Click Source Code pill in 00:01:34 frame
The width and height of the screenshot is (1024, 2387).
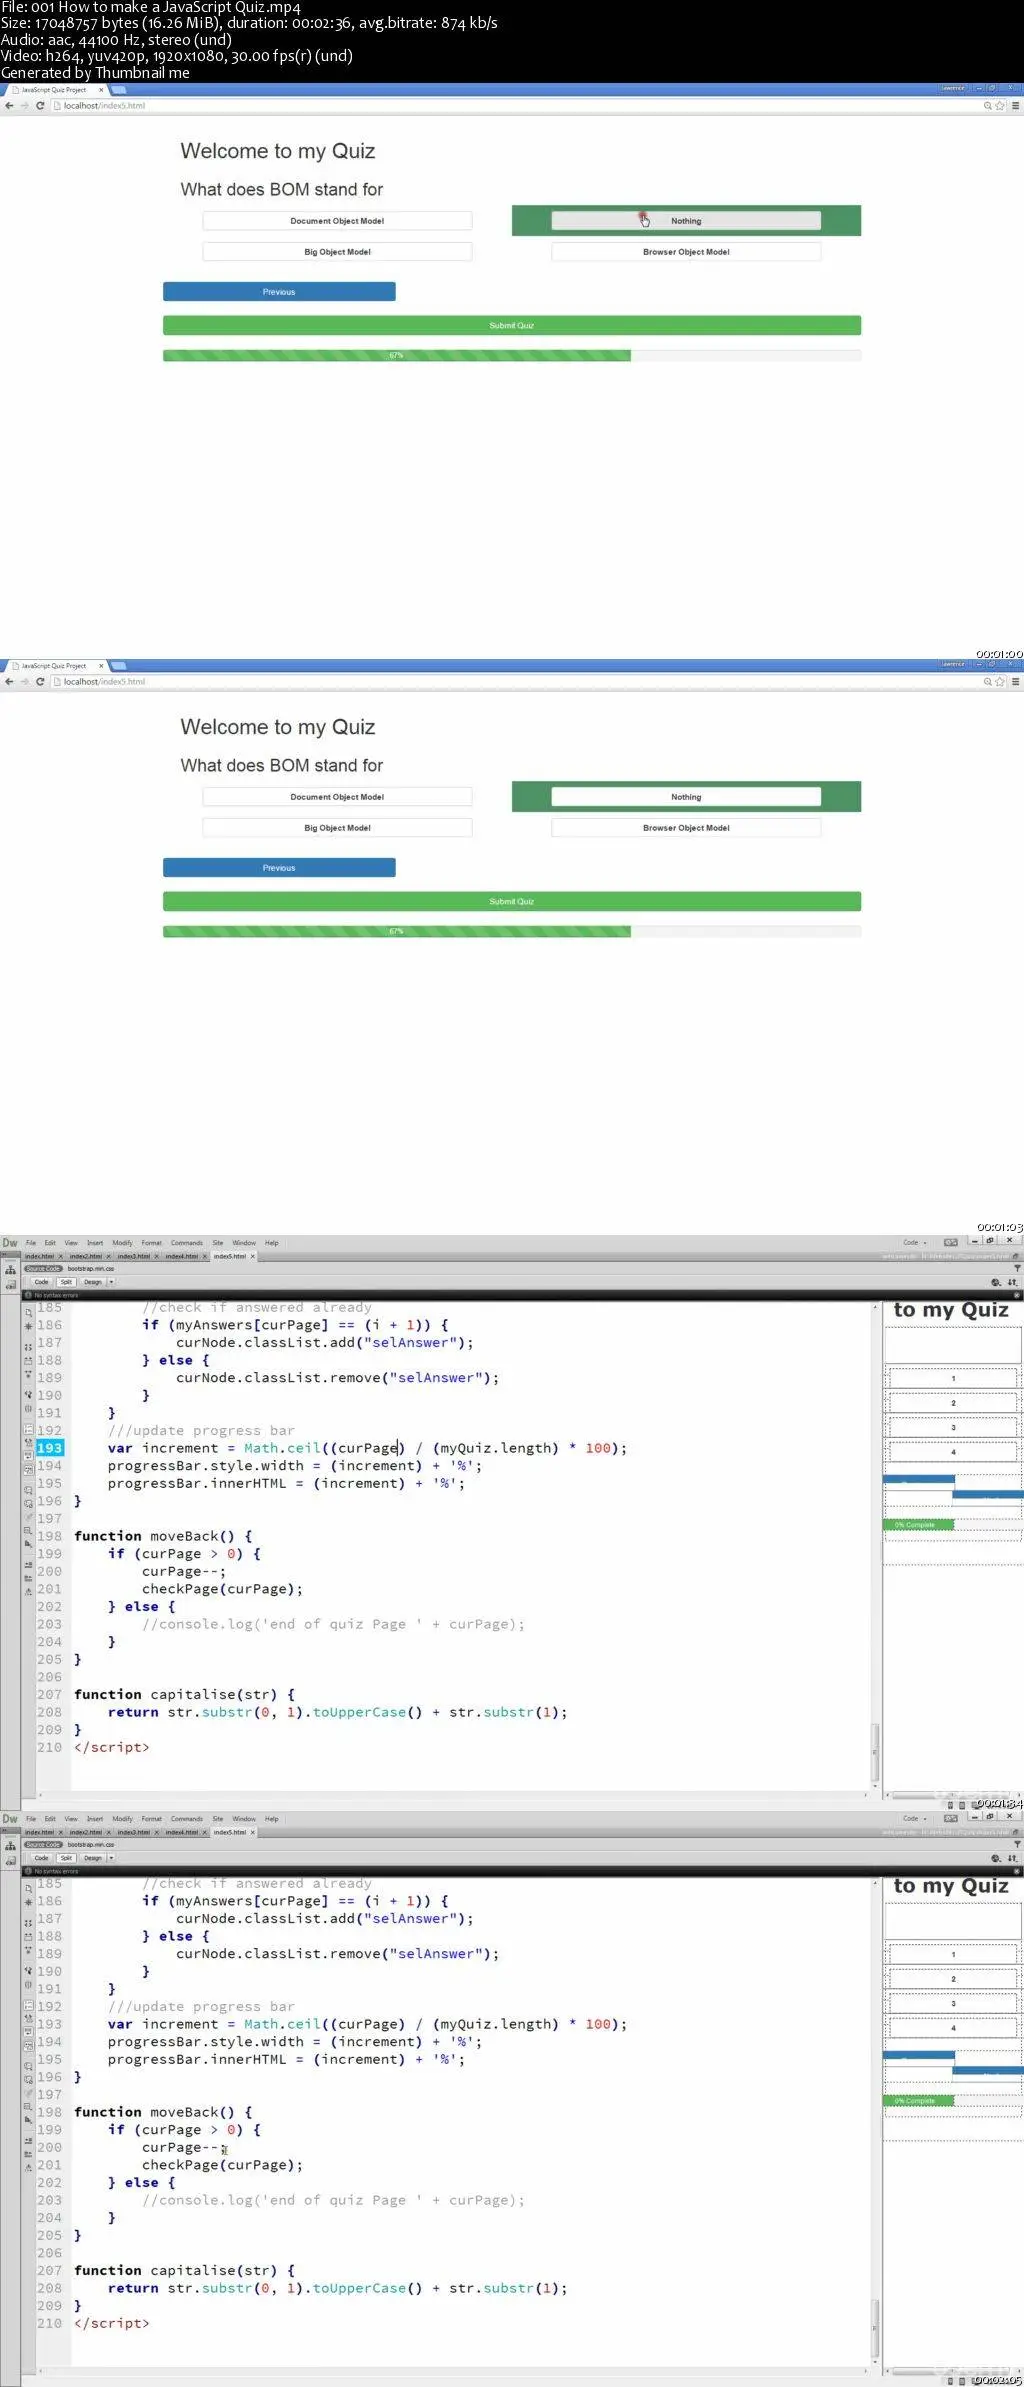click(43, 1269)
